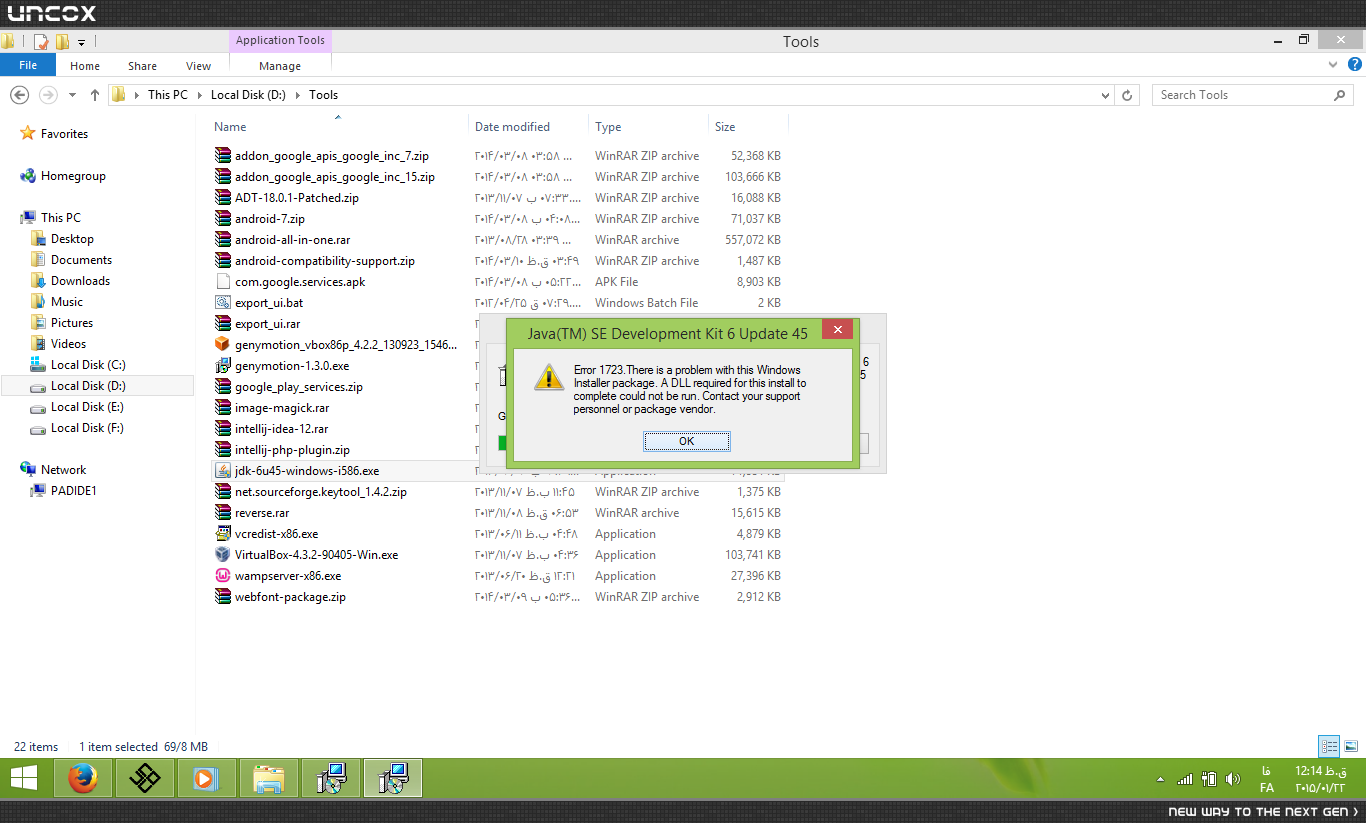Image resolution: width=1366 pixels, height=823 pixels.
Task: Select the PADIDE1 network computer
Action: pyautogui.click(x=73, y=491)
